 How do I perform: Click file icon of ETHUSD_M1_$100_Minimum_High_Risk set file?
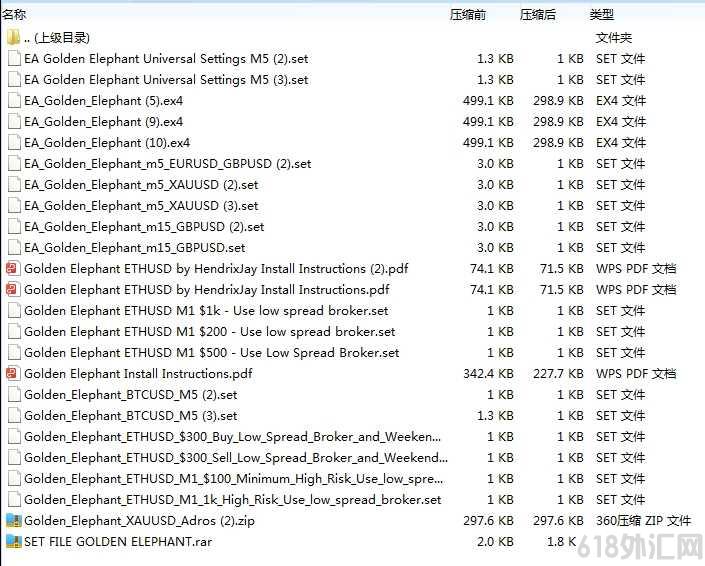pos(14,479)
